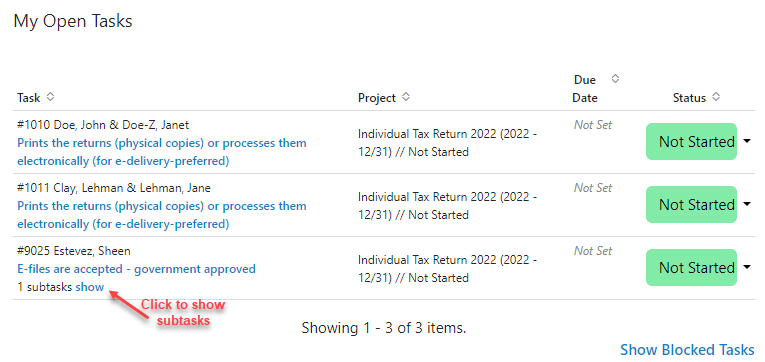The image size is (765, 362).
Task: Click the Project column header label
Action: point(377,98)
